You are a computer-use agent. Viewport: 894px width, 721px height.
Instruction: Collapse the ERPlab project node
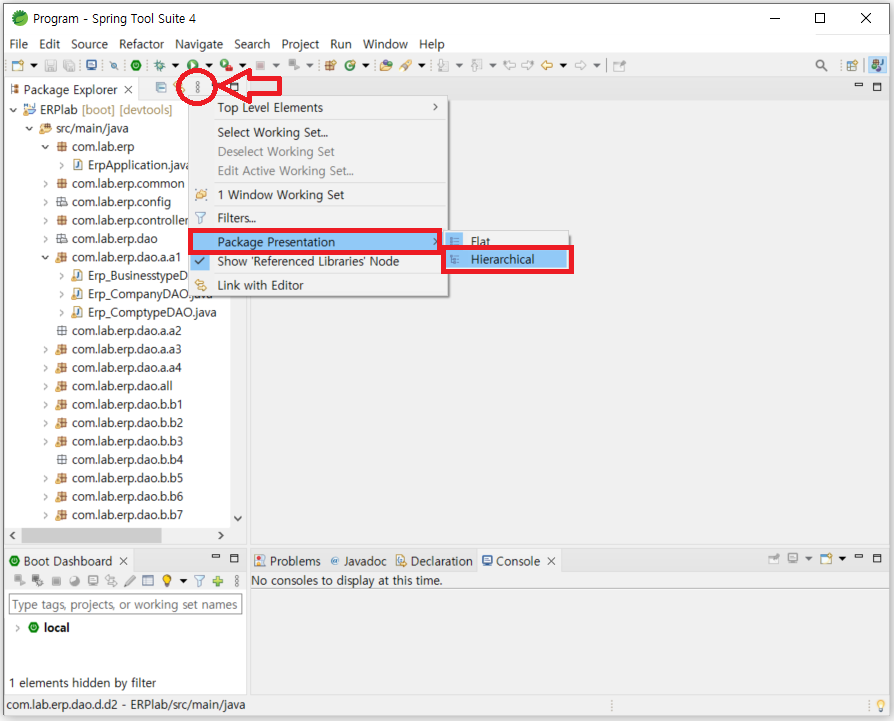pyautogui.click(x=13, y=110)
